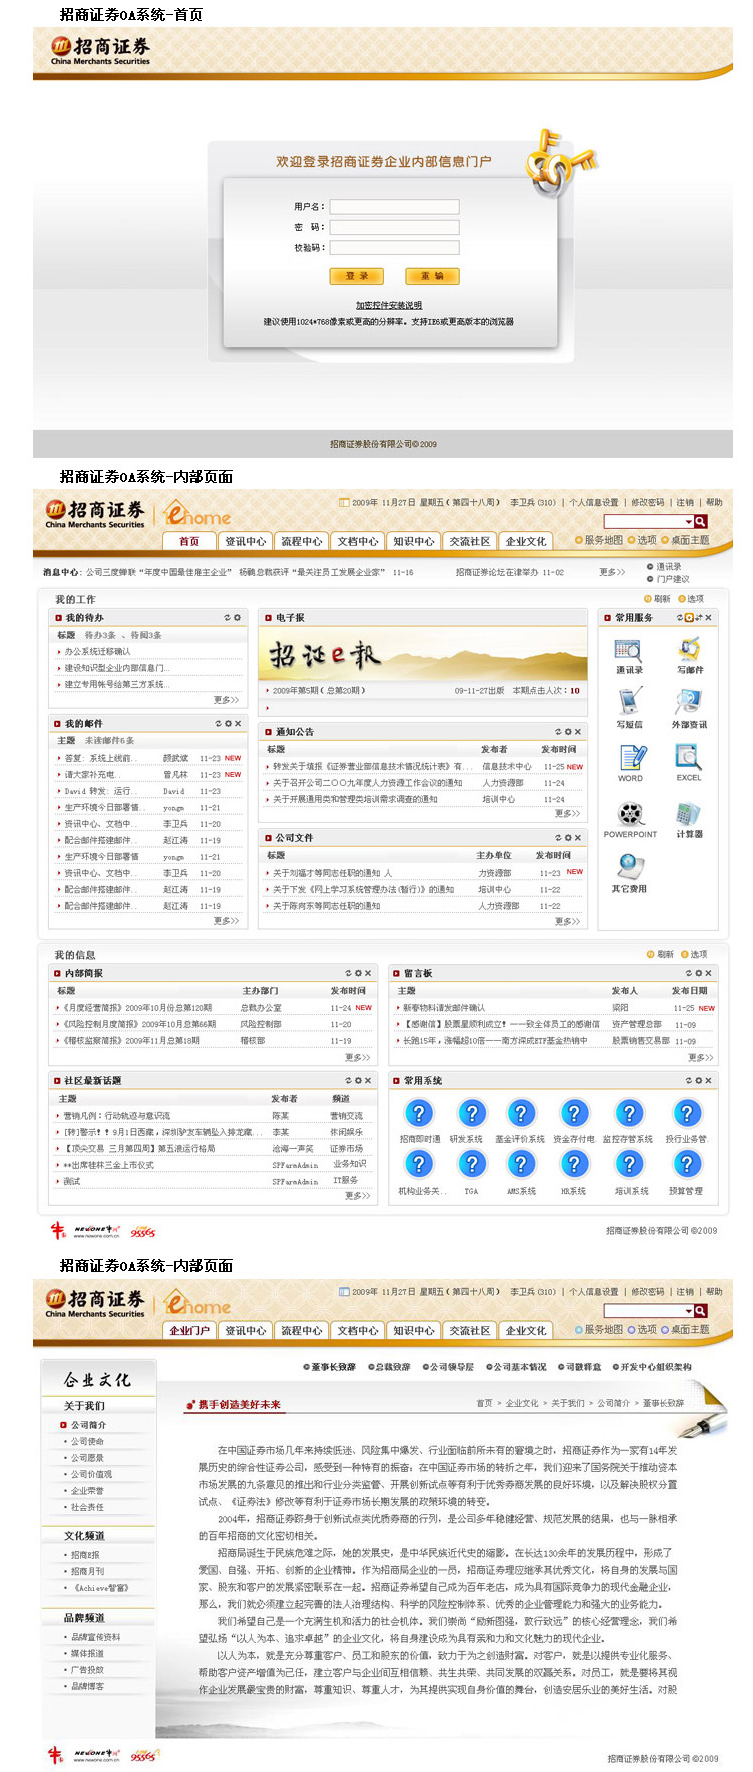Click 门户建议 link beside 消息中心
753x1772 pixels.
(668, 579)
